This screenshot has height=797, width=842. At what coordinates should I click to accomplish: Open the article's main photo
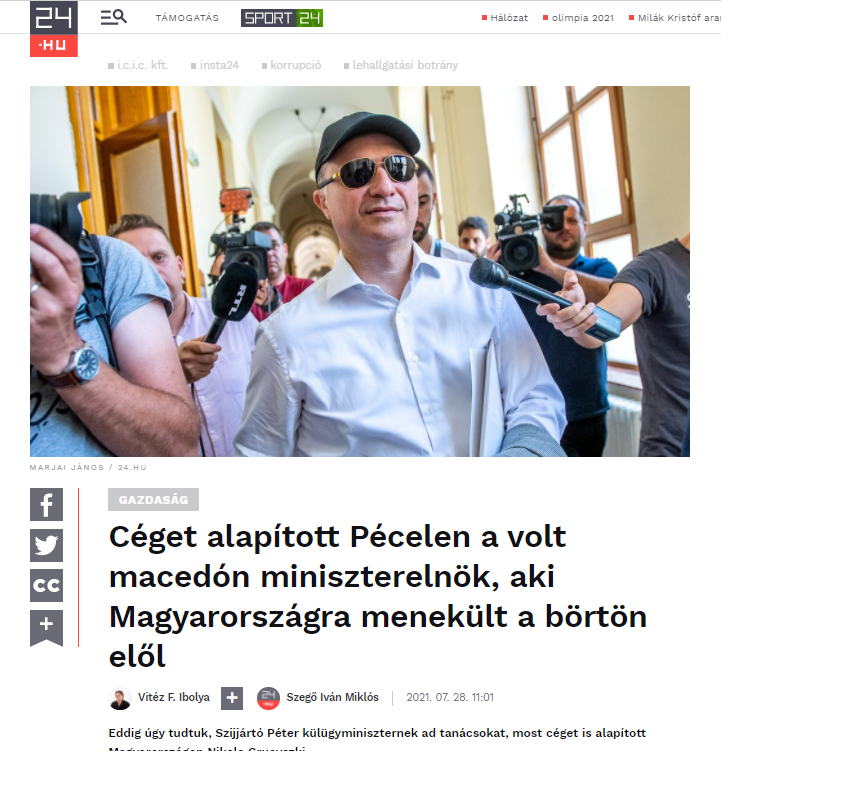pos(360,271)
